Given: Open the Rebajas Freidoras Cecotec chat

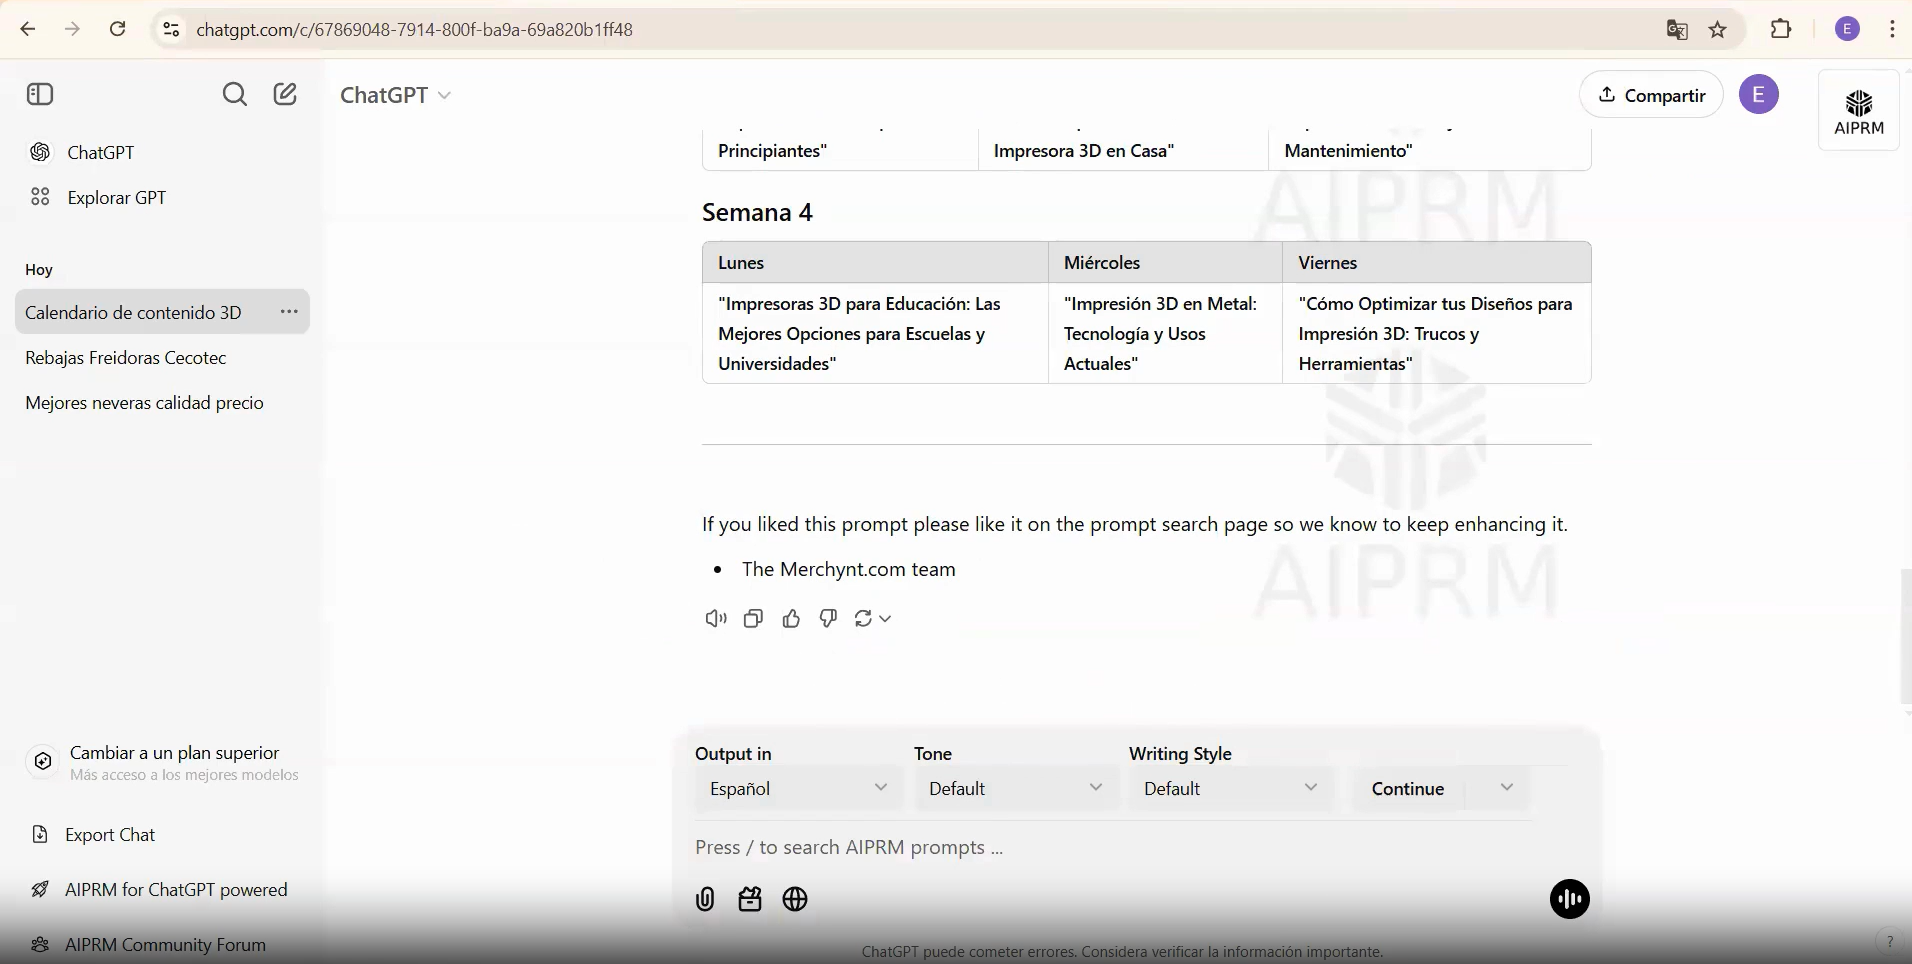Looking at the screenshot, I should (162, 357).
